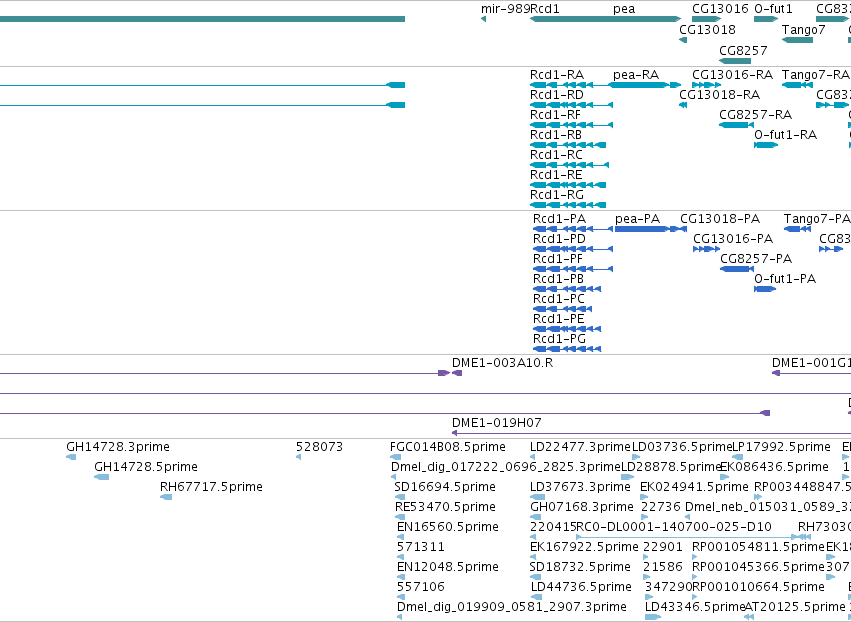Click the Rcd1-RB transcript

click(x=568, y=145)
